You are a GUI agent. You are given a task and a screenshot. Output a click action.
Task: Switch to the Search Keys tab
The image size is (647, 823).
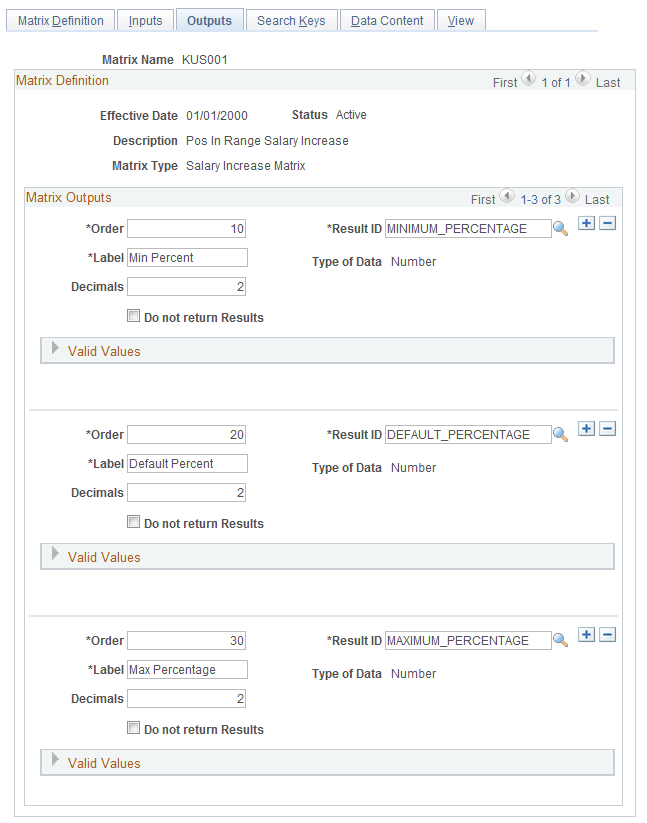[x=291, y=19]
